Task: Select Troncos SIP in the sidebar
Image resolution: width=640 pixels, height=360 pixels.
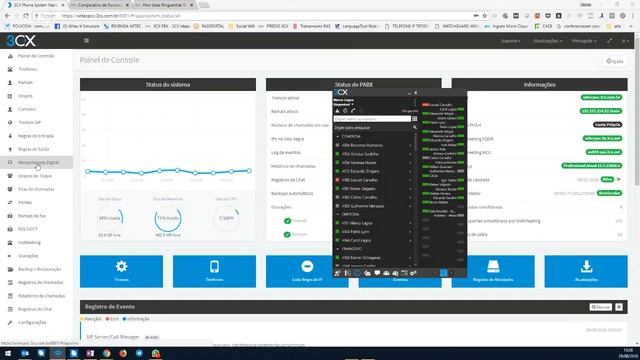Action: [29, 122]
